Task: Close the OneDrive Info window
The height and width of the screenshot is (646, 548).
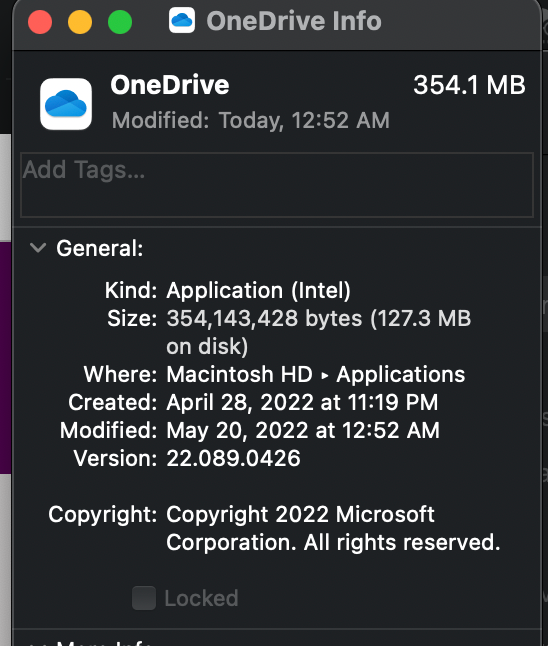Action: [40, 22]
